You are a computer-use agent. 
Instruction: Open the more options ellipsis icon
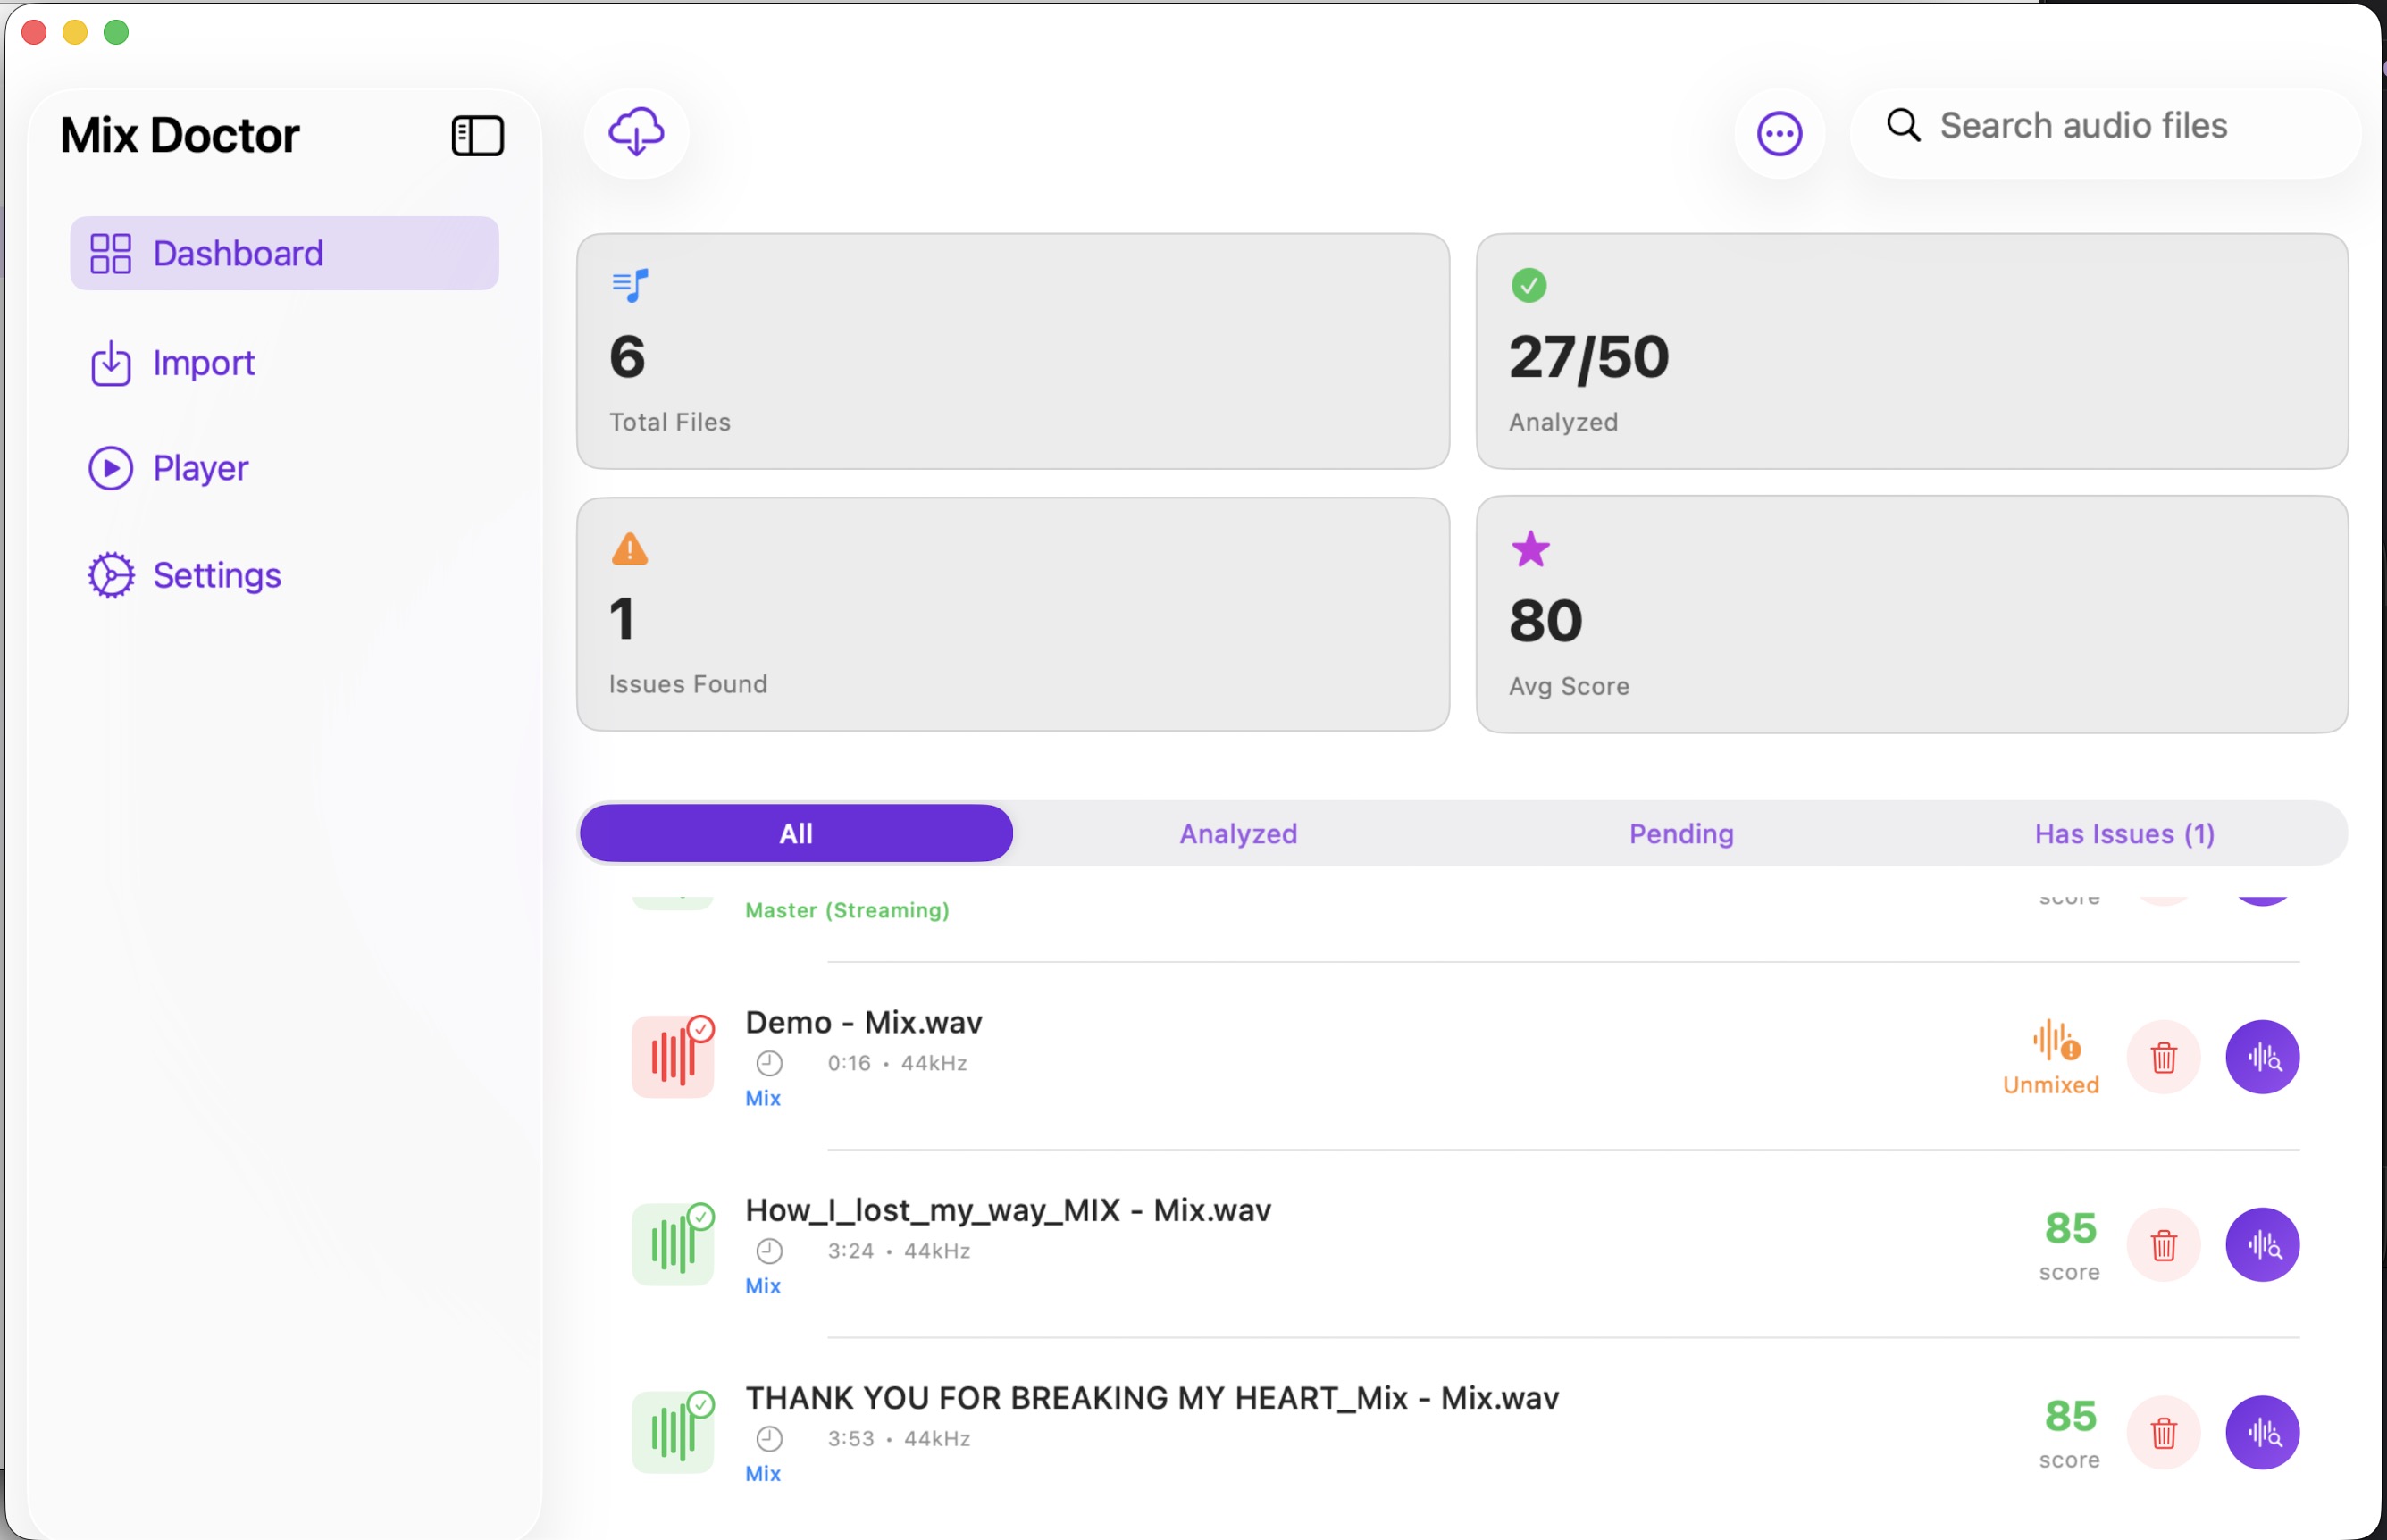tap(1778, 132)
